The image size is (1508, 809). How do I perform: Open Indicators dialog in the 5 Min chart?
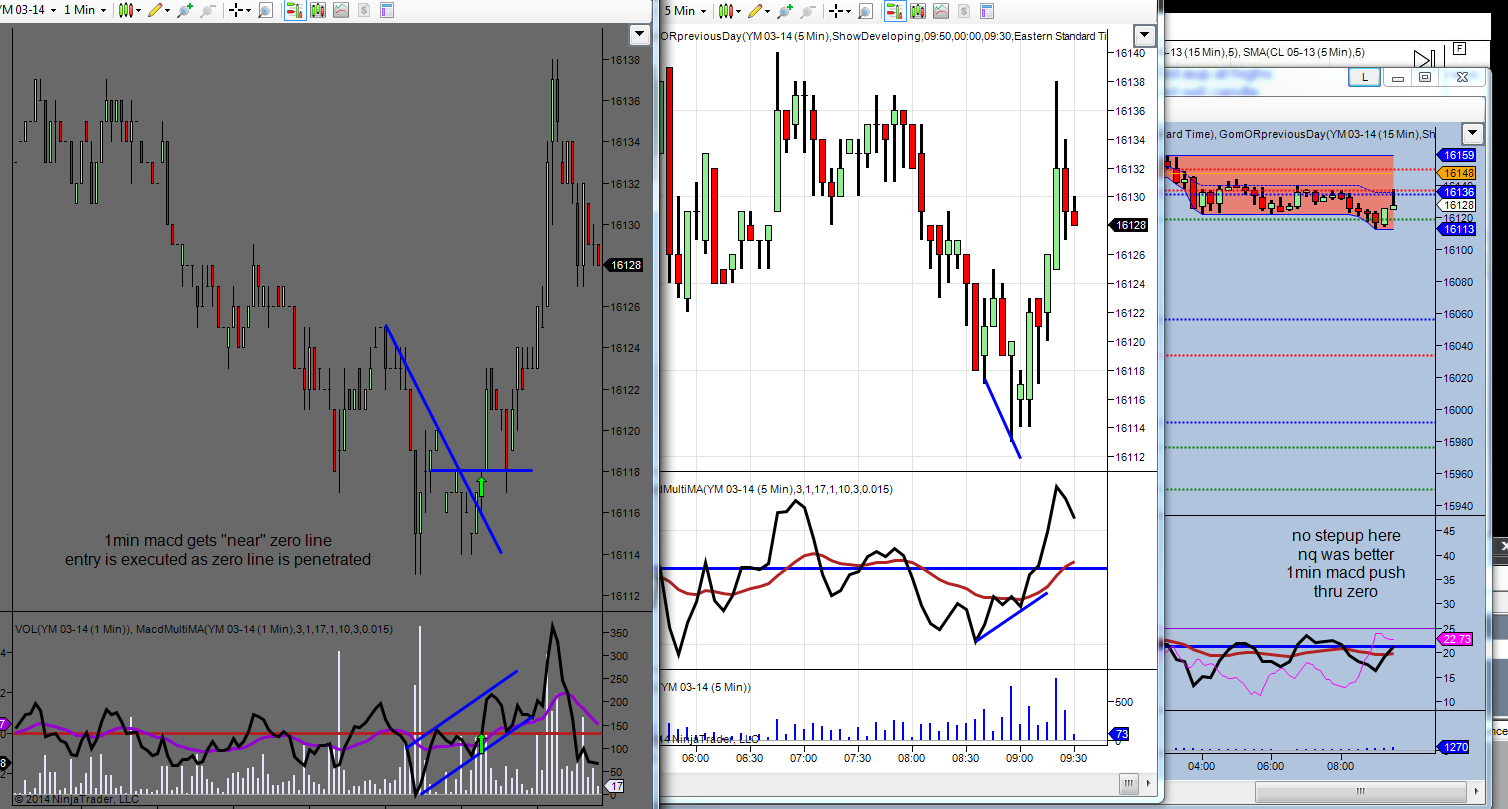click(x=941, y=10)
